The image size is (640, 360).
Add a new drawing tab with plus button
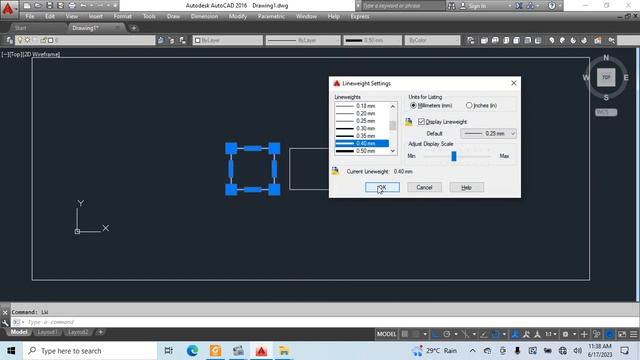click(x=133, y=28)
